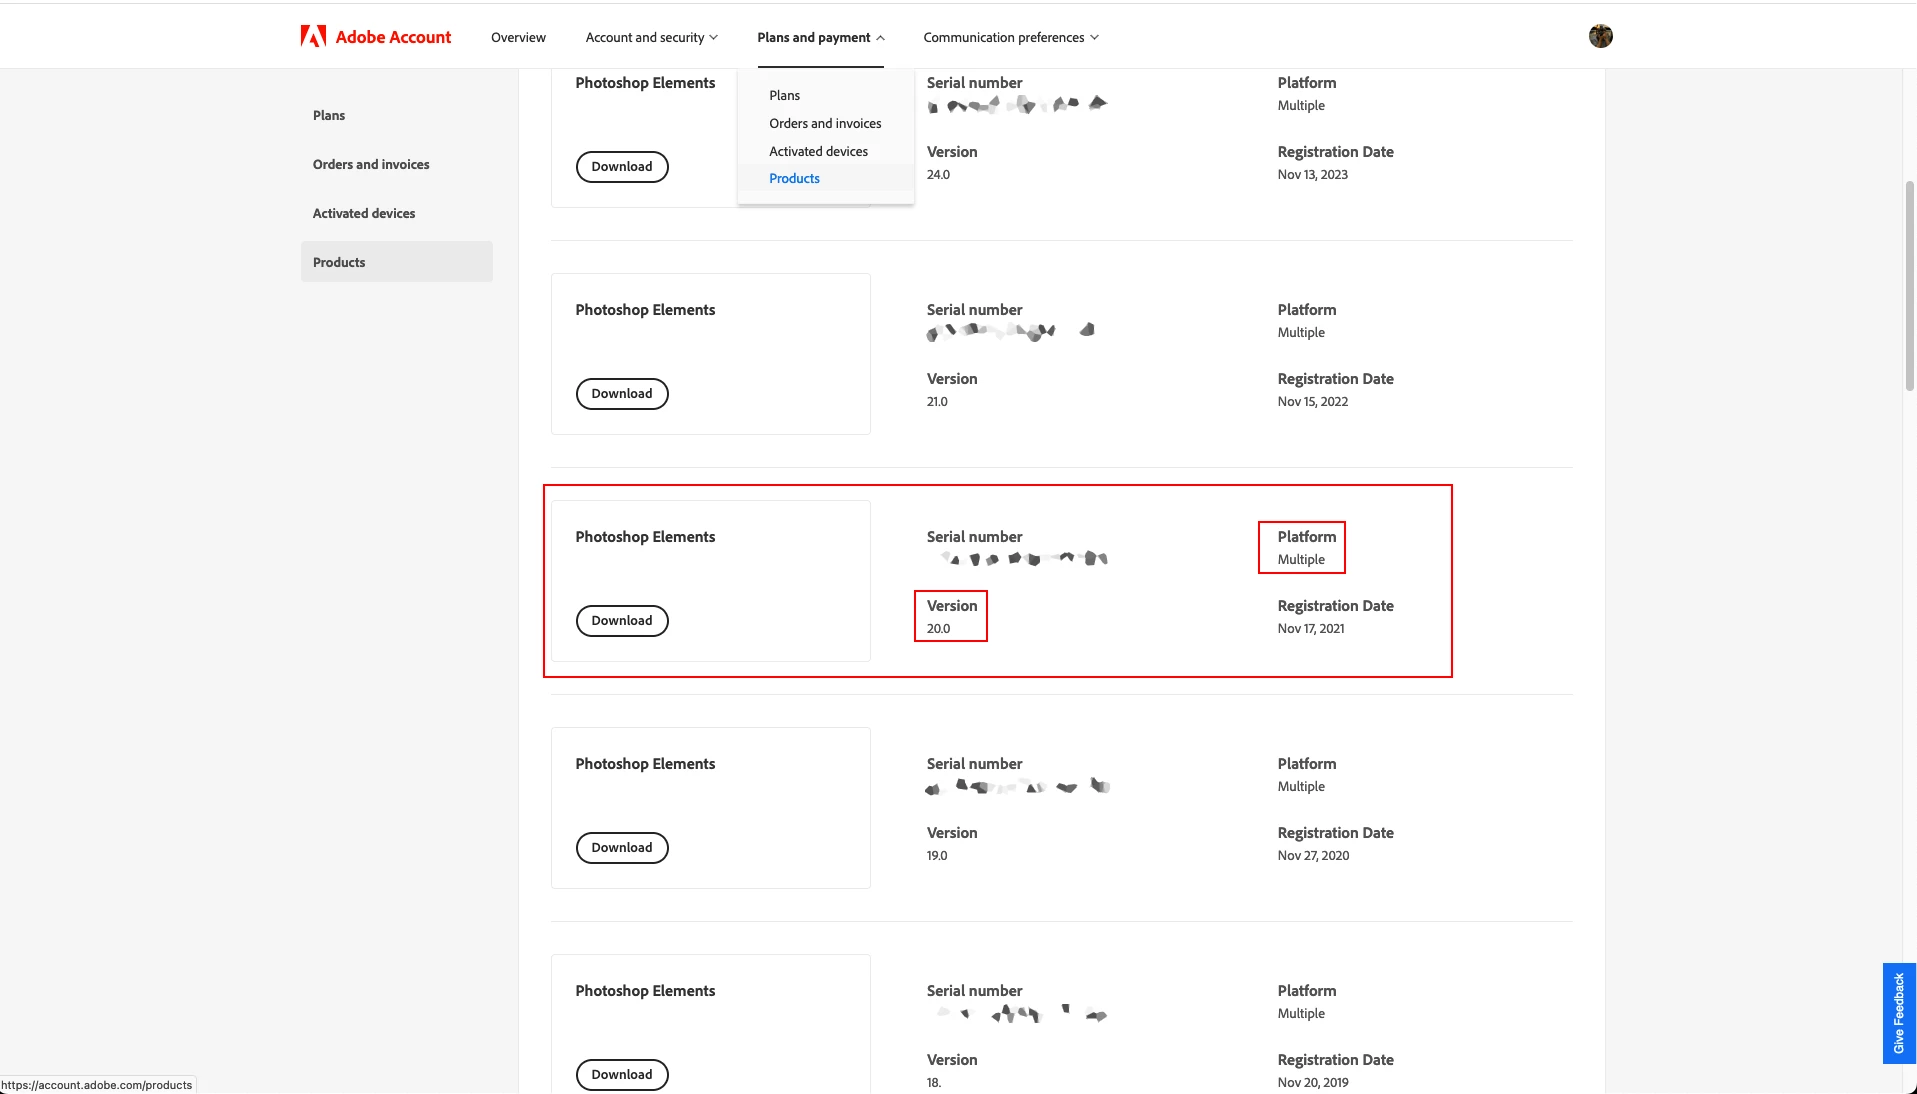Download Photoshop Elements version 21.0

(622, 393)
